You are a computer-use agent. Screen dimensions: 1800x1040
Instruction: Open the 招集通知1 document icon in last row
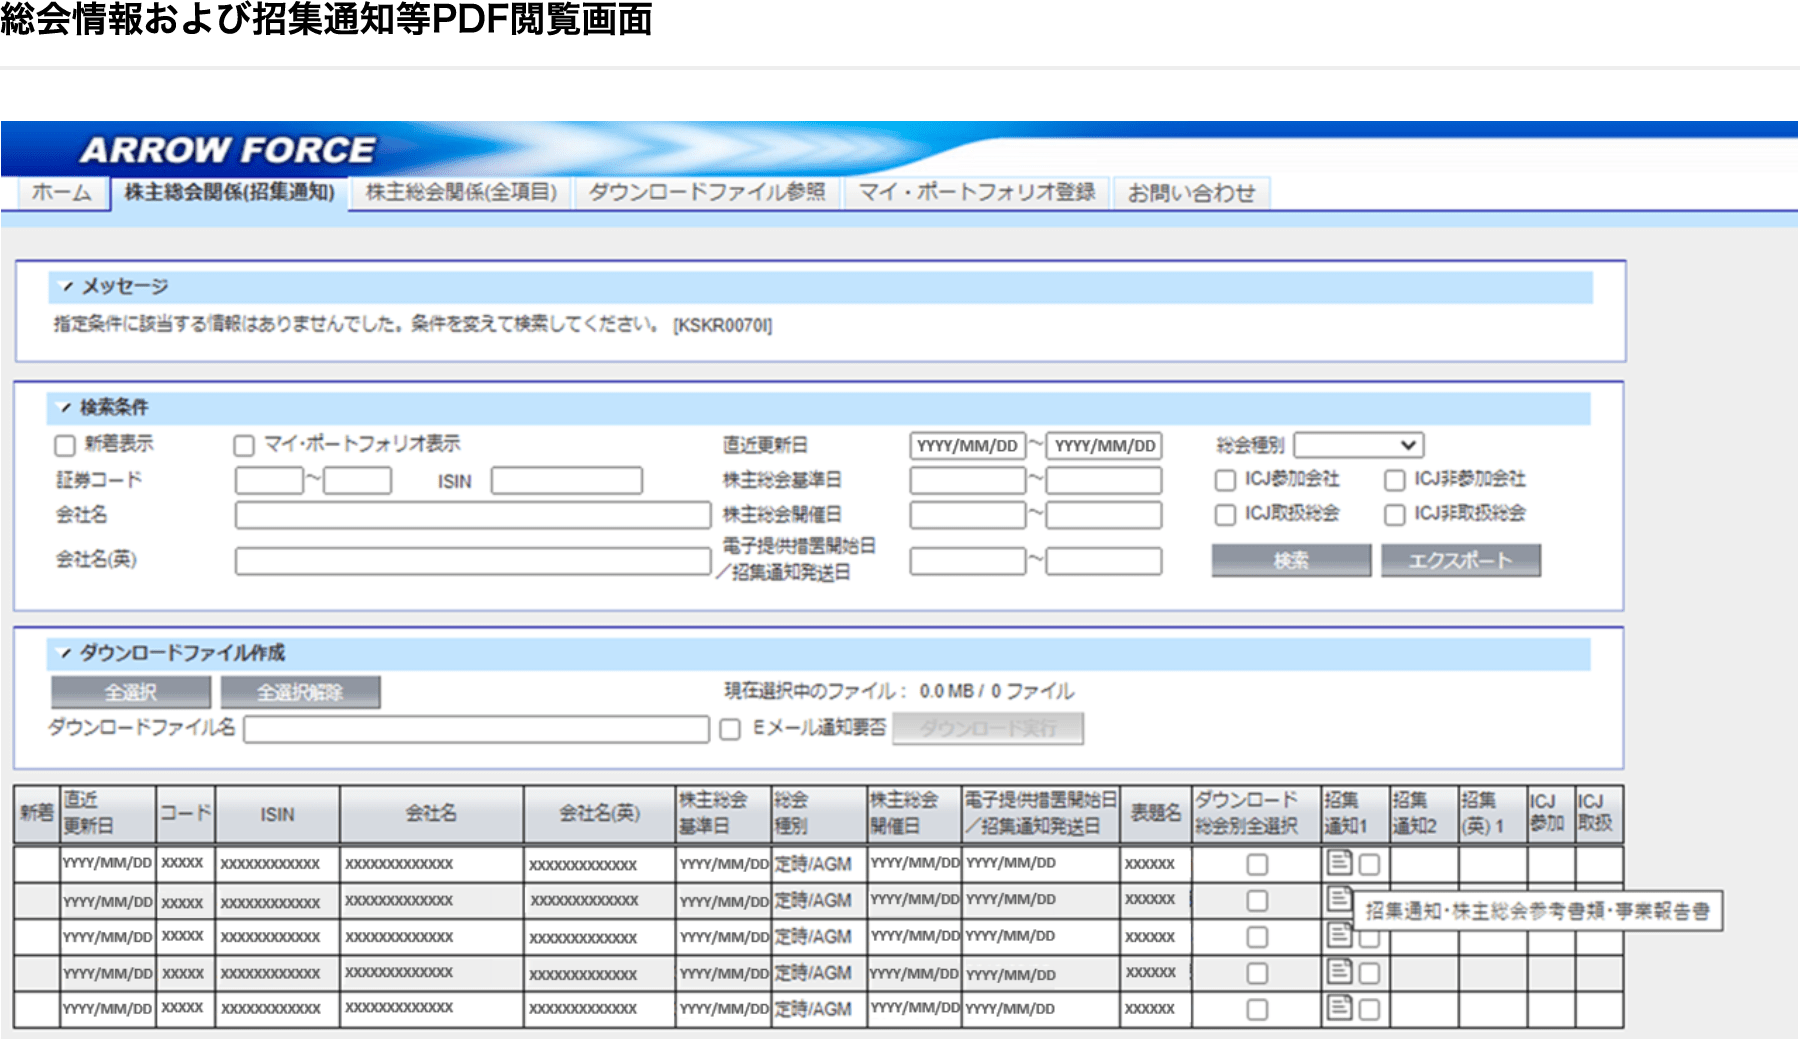[1339, 1007]
